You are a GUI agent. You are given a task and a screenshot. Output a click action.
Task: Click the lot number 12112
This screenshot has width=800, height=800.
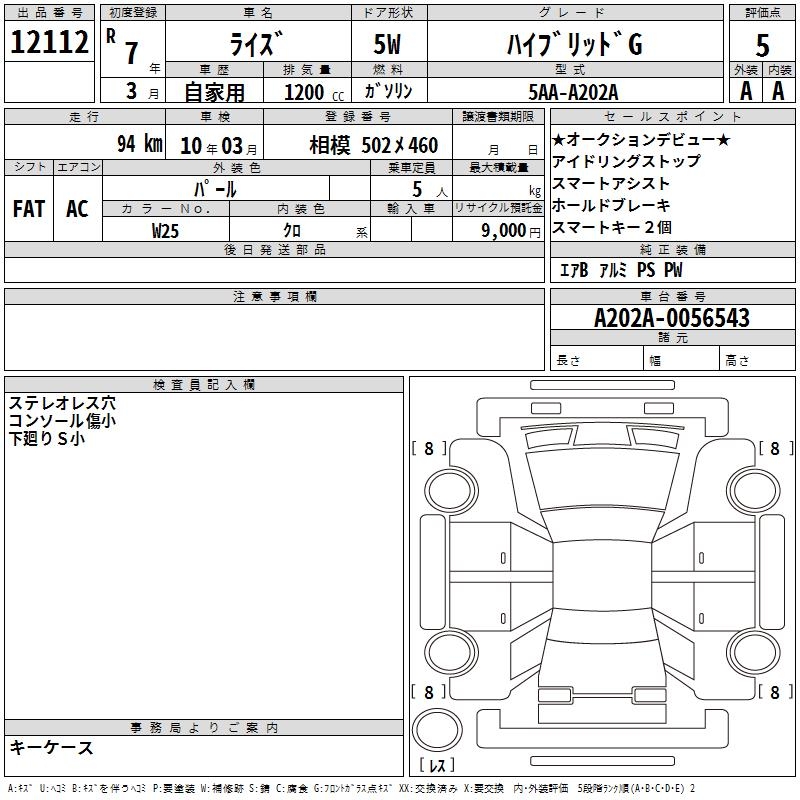[x=49, y=42]
